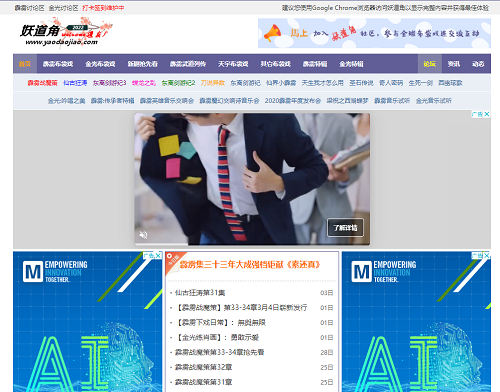Open the red 霹雳战魔策 series link
This screenshot has height=392, width=500.
tap(42, 83)
